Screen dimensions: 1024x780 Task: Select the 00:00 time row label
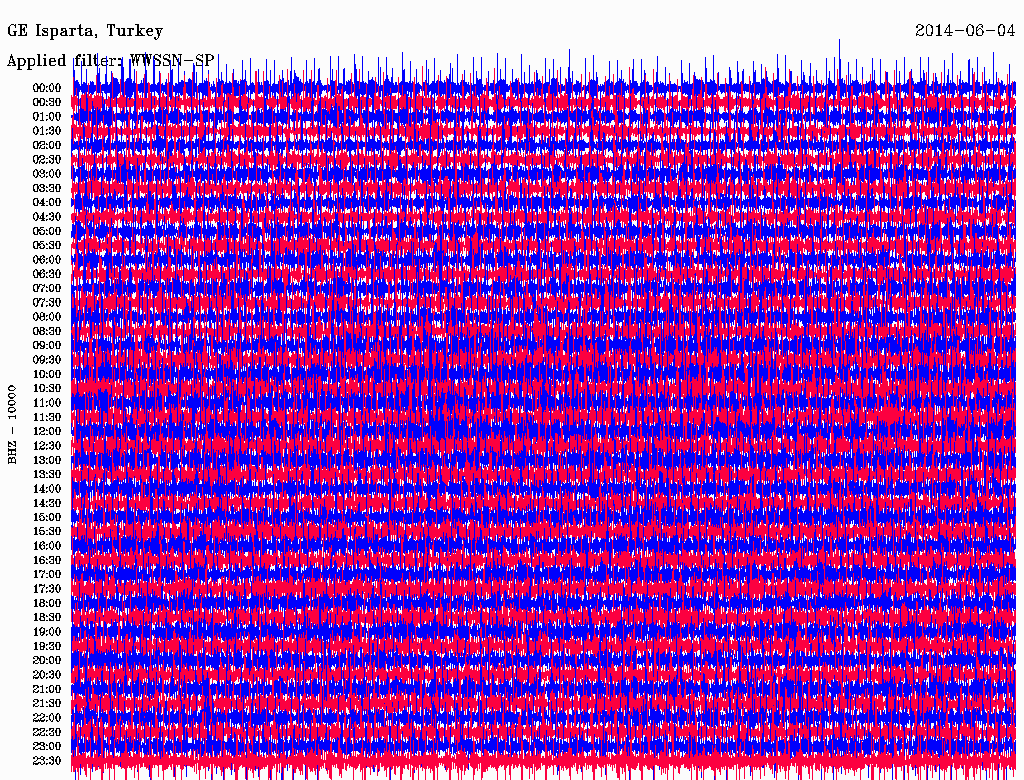47,88
